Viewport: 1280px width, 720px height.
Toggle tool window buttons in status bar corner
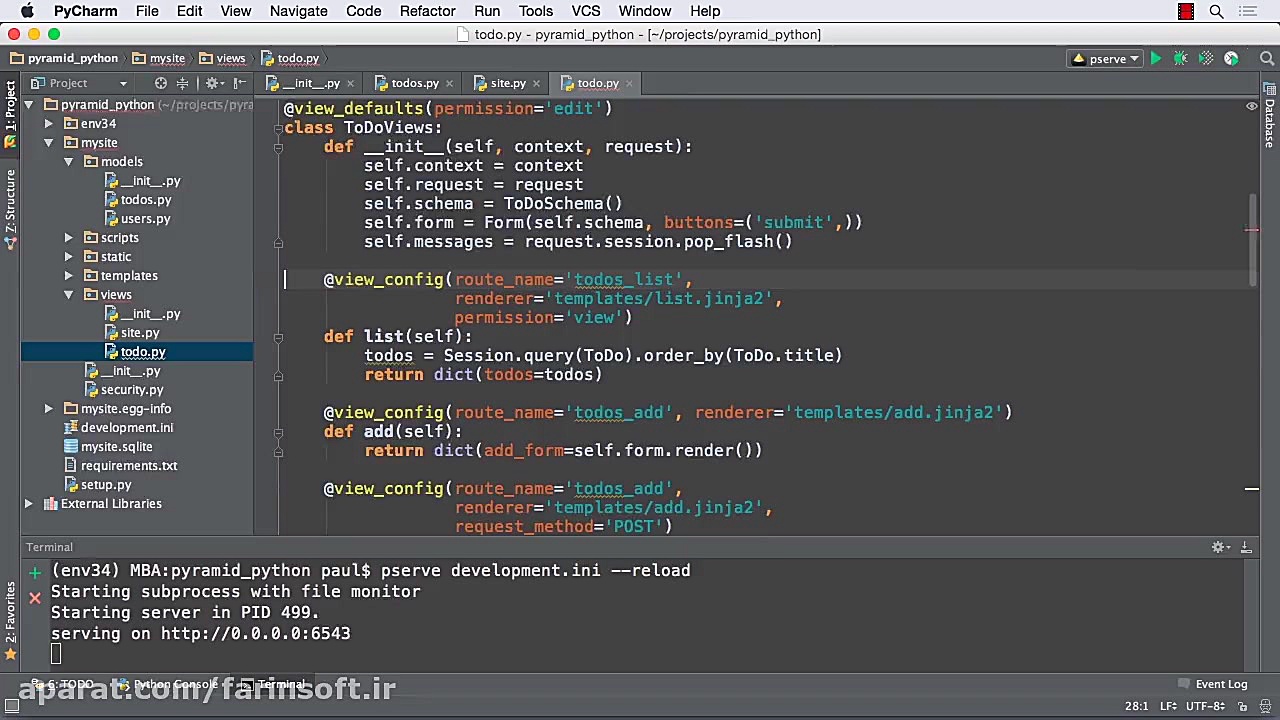click(x=12, y=706)
